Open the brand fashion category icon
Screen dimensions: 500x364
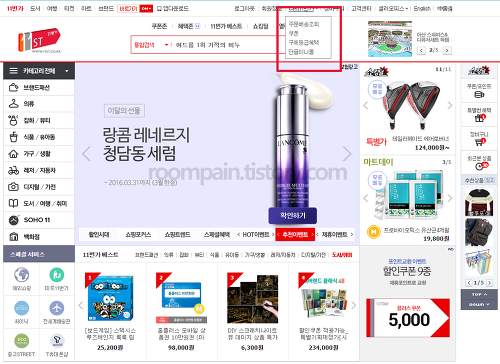click(x=13, y=87)
